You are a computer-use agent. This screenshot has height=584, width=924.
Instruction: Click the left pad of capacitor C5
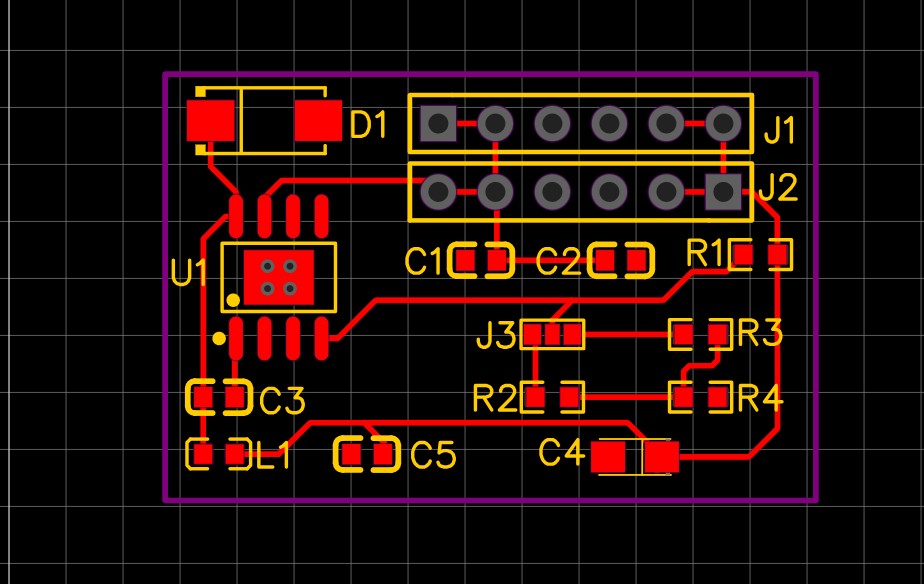(x=352, y=454)
